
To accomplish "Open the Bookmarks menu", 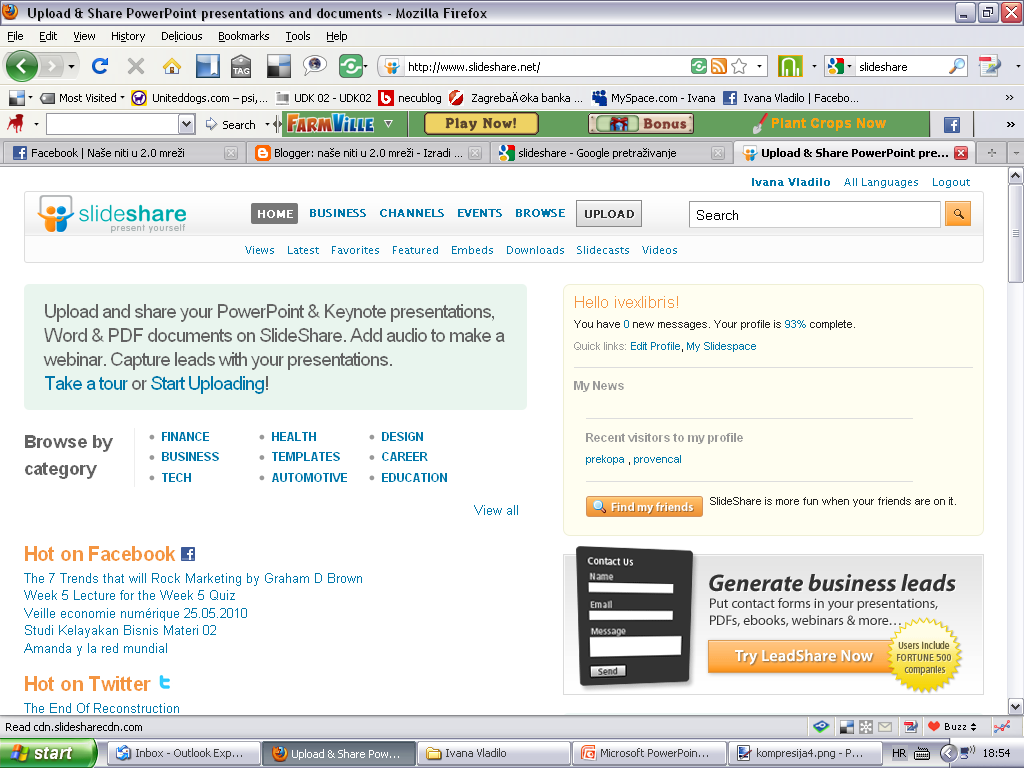I will pyautogui.click(x=244, y=36).
